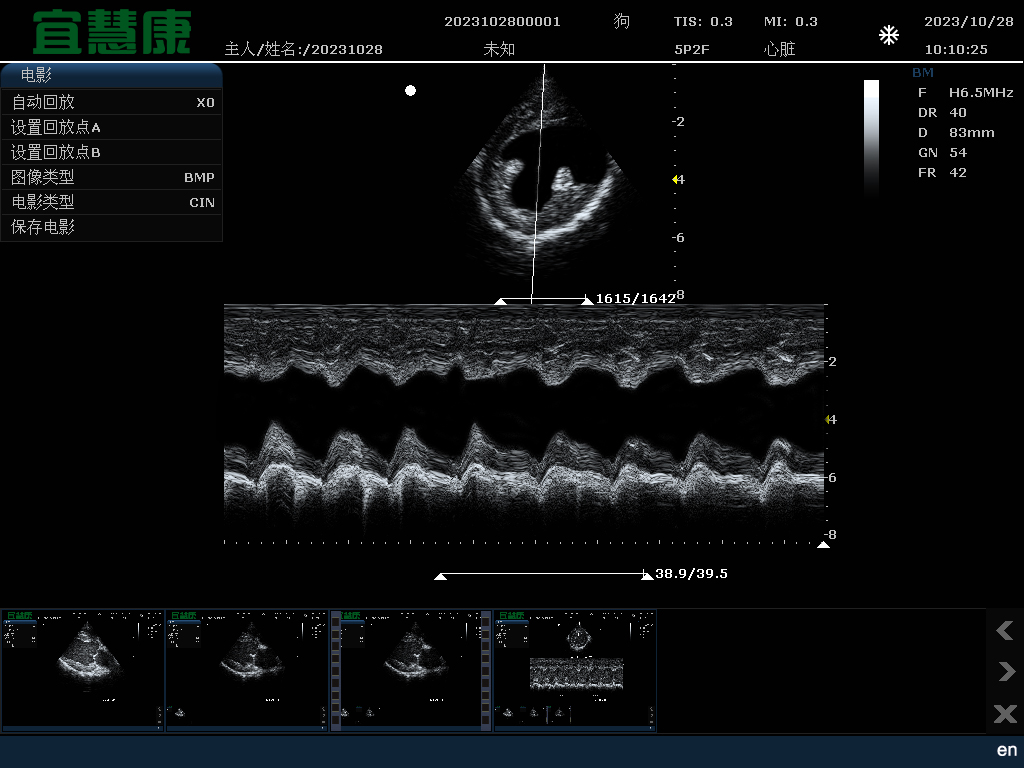Click the white probe orientation dot
The height and width of the screenshot is (768, 1024).
(410, 91)
